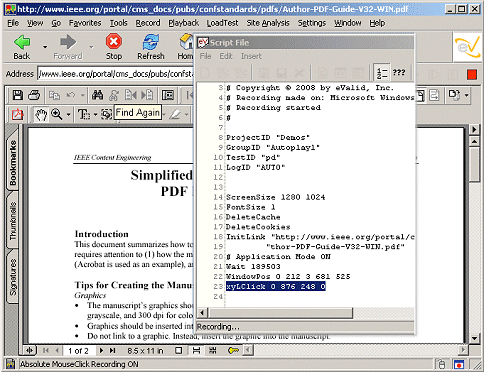The height and width of the screenshot is (372, 484).
Task: Open the Forward button history dropdown
Action: (91, 47)
